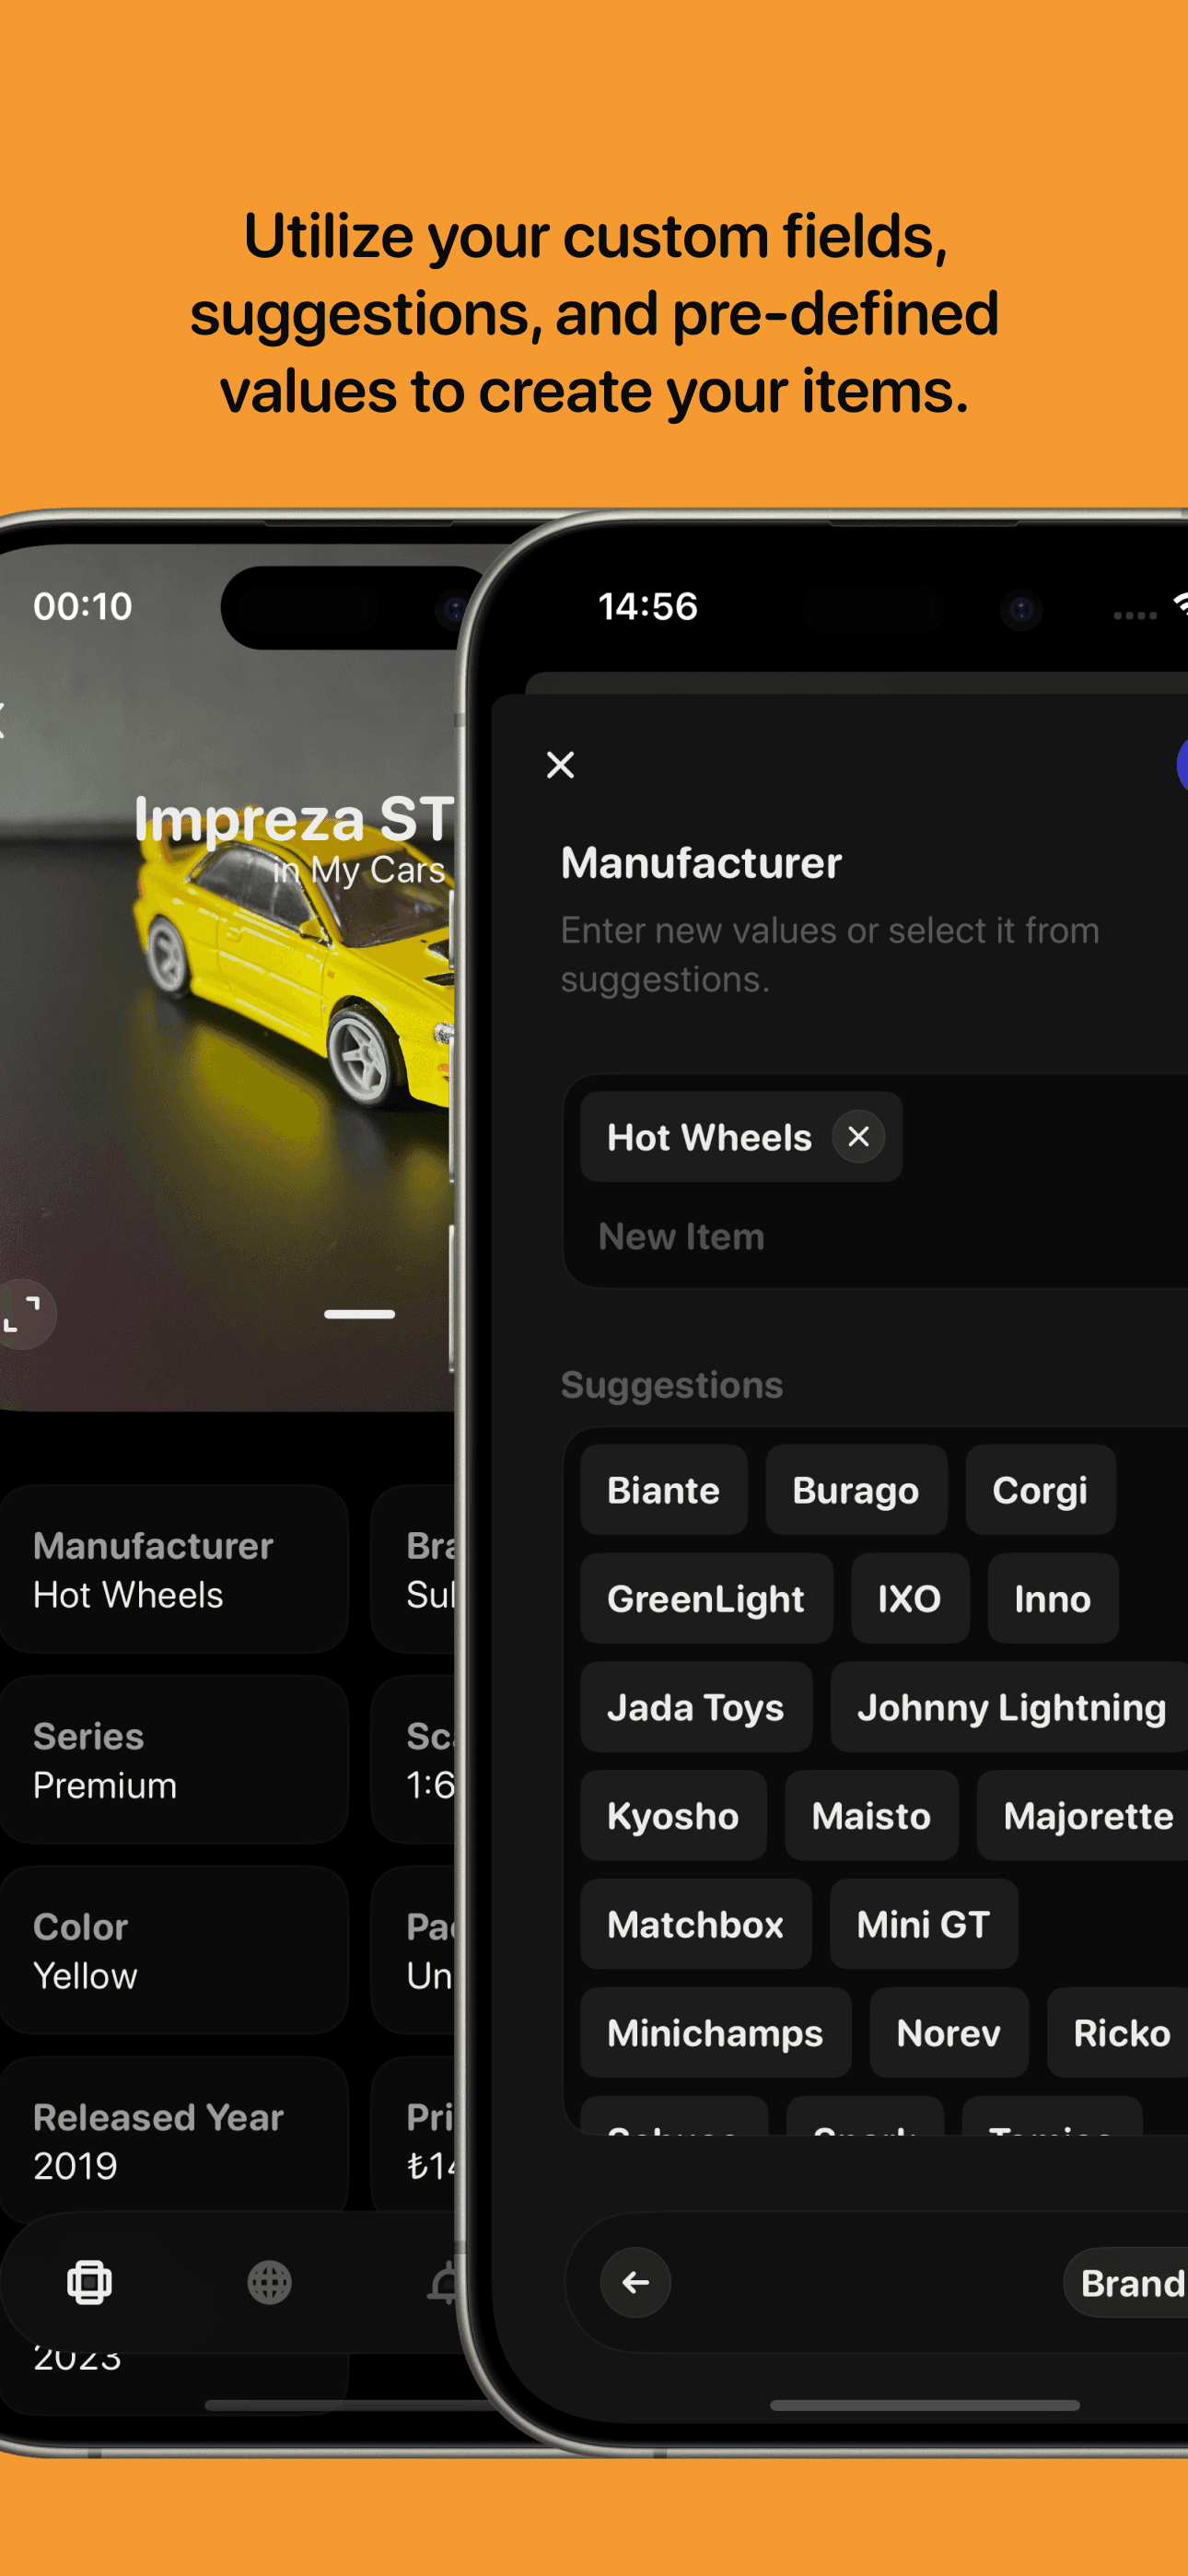The height and width of the screenshot is (2576, 1188).
Task: Open the Manufacturer Hot Wheels card
Action: point(174,1569)
